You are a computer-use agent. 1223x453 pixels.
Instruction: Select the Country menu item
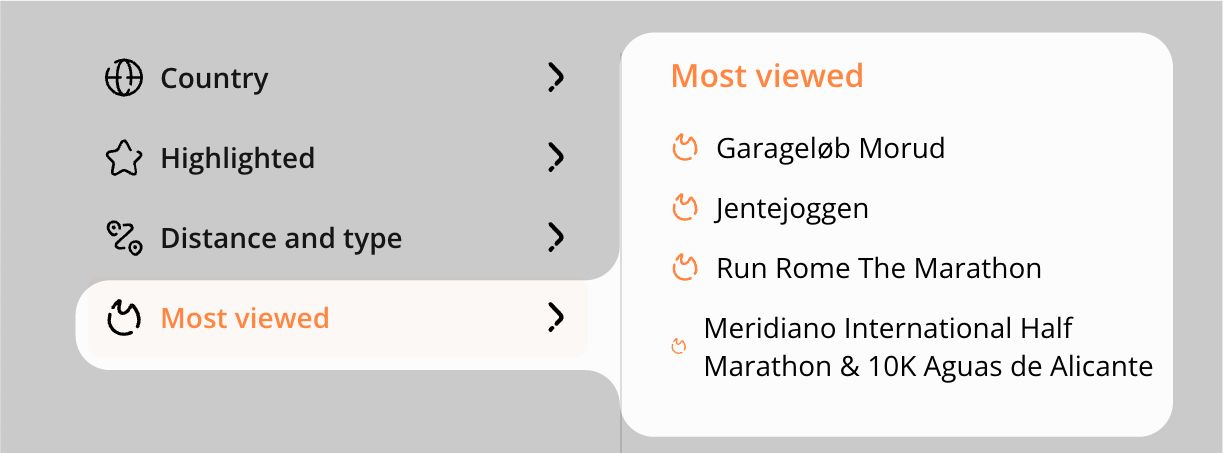click(336, 78)
